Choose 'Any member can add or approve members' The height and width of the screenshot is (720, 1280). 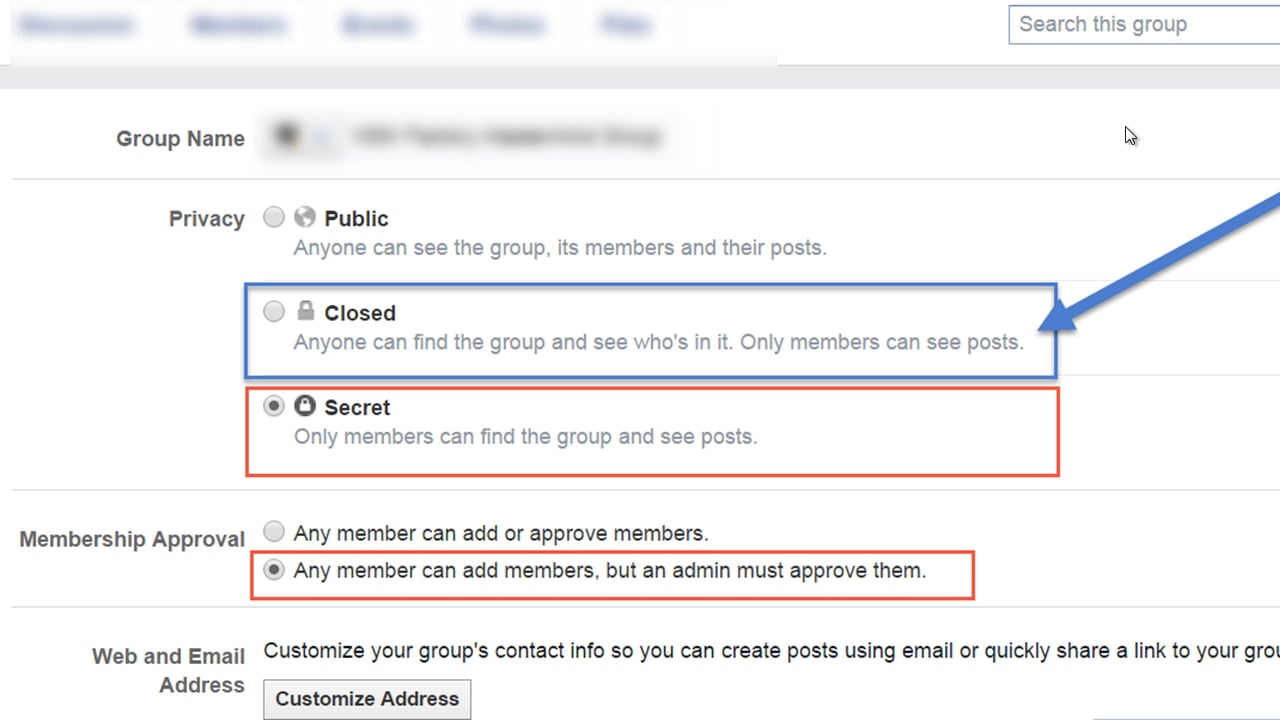[x=273, y=532]
